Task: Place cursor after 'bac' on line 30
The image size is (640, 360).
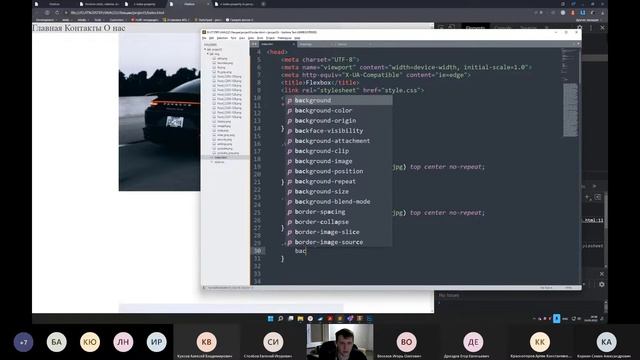Action: (306, 251)
